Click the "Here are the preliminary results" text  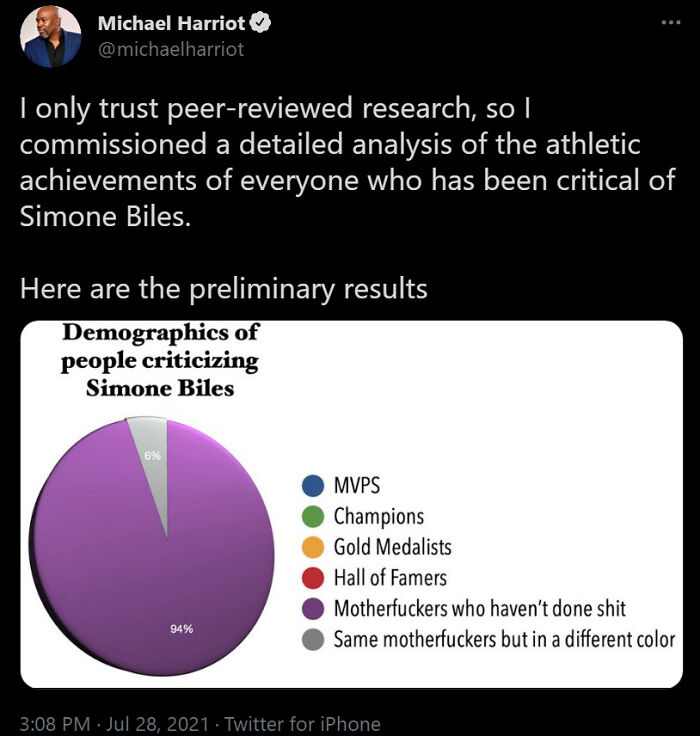224,289
